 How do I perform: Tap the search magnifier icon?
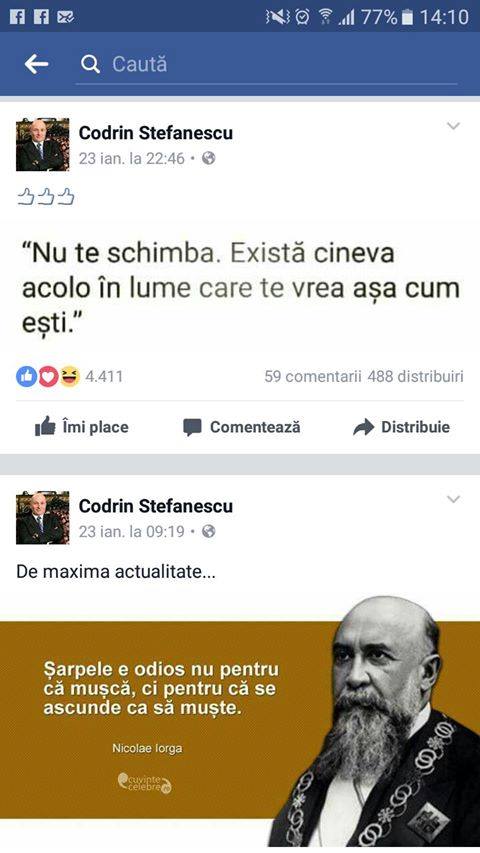tap(90, 64)
